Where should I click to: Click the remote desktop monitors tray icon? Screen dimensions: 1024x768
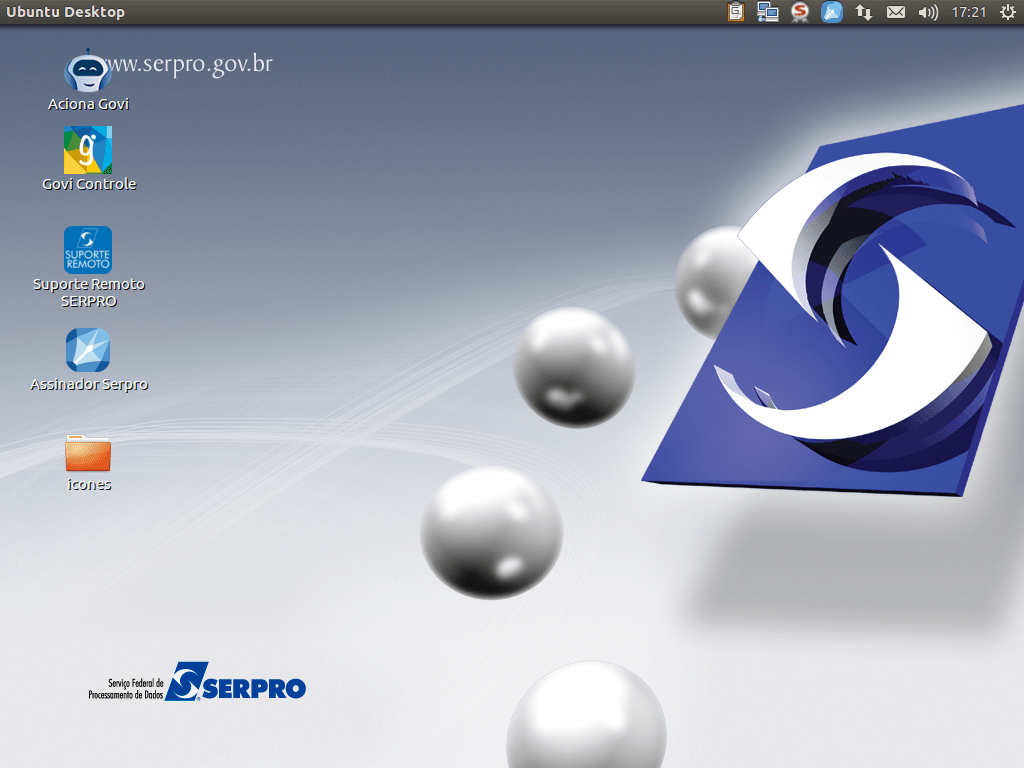click(x=767, y=12)
